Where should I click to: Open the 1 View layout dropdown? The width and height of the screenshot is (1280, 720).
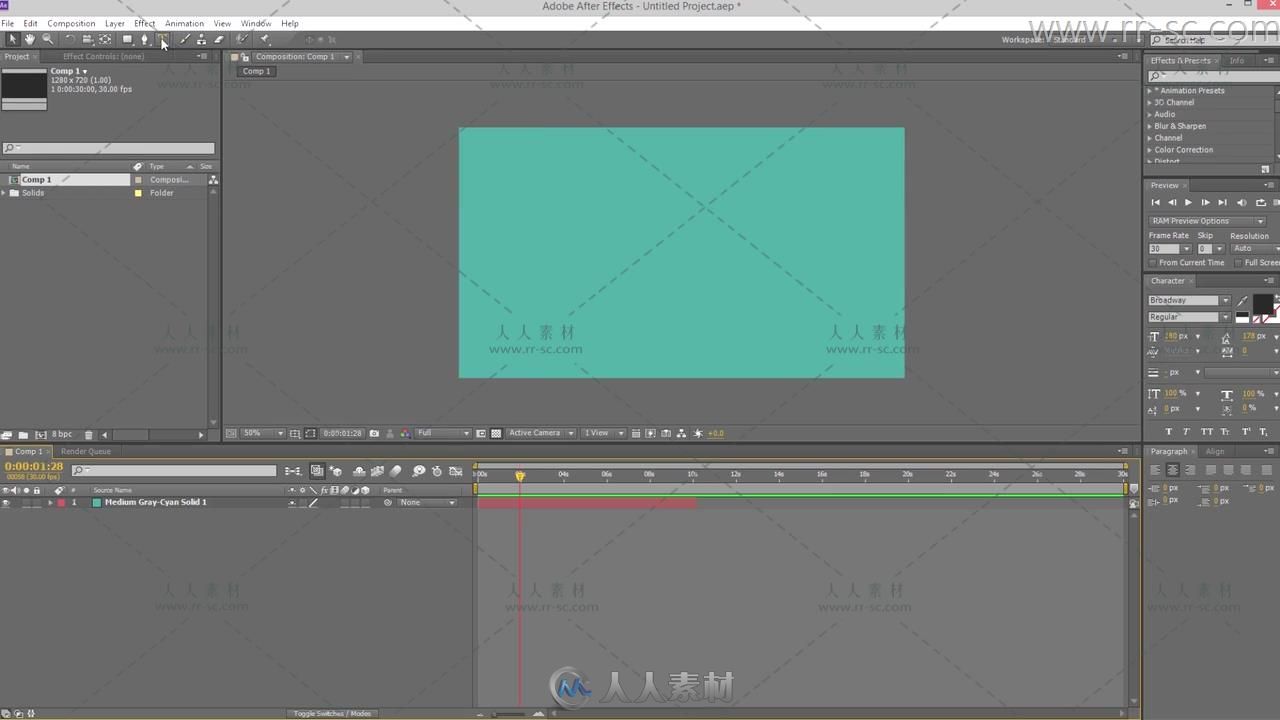point(603,433)
